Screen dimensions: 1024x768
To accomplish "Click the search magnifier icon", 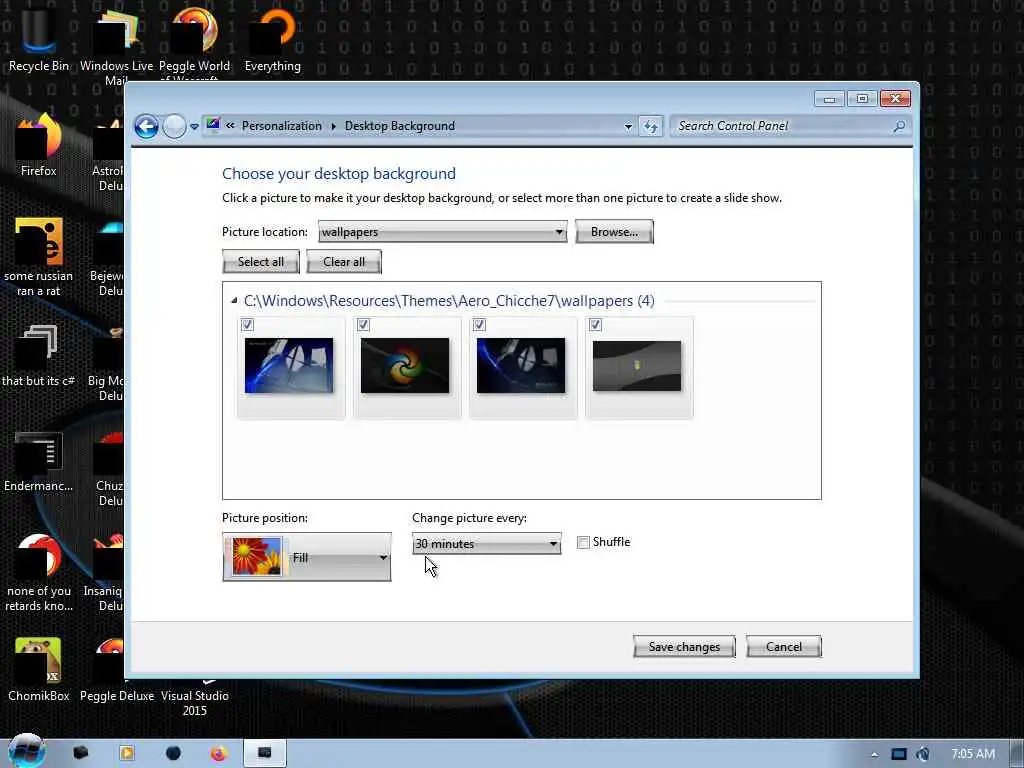I will [x=899, y=126].
